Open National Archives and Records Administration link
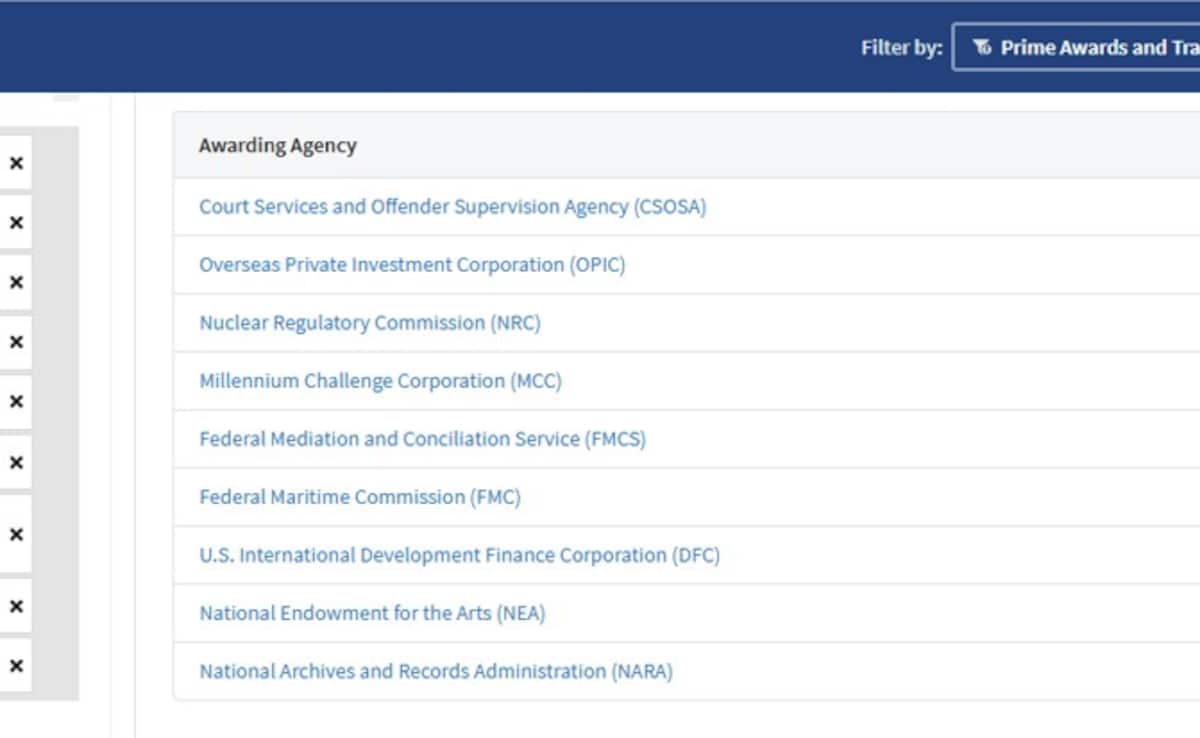Image resolution: width=1200 pixels, height=738 pixels. pos(436,671)
